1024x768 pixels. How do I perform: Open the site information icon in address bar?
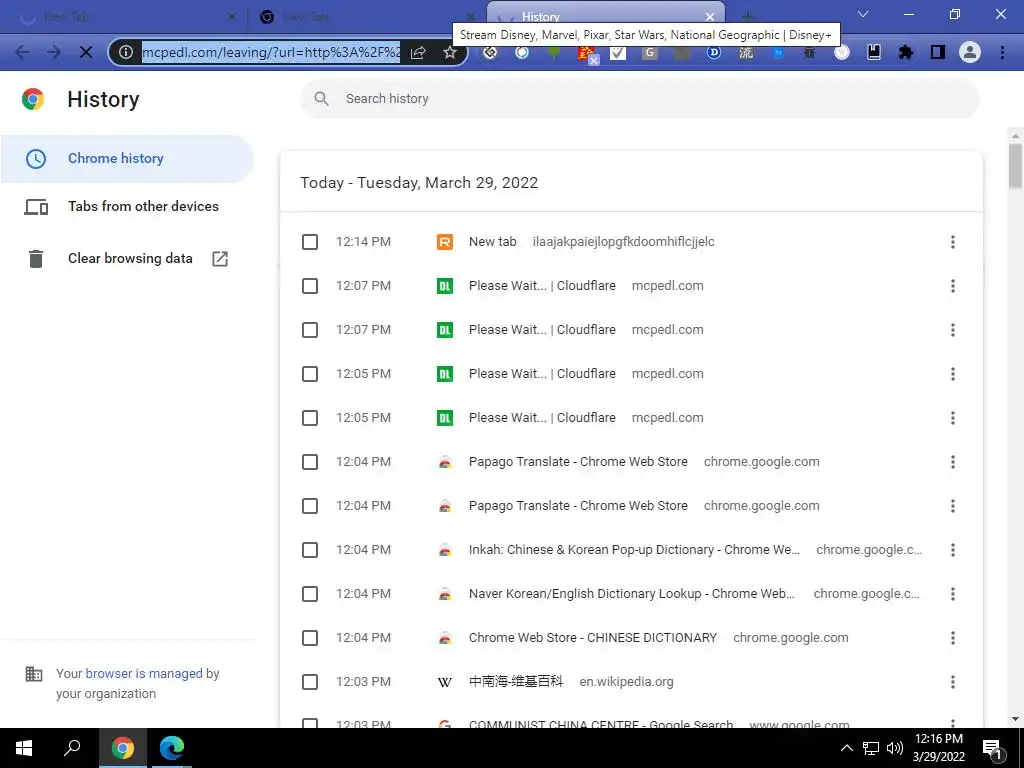tap(126, 52)
